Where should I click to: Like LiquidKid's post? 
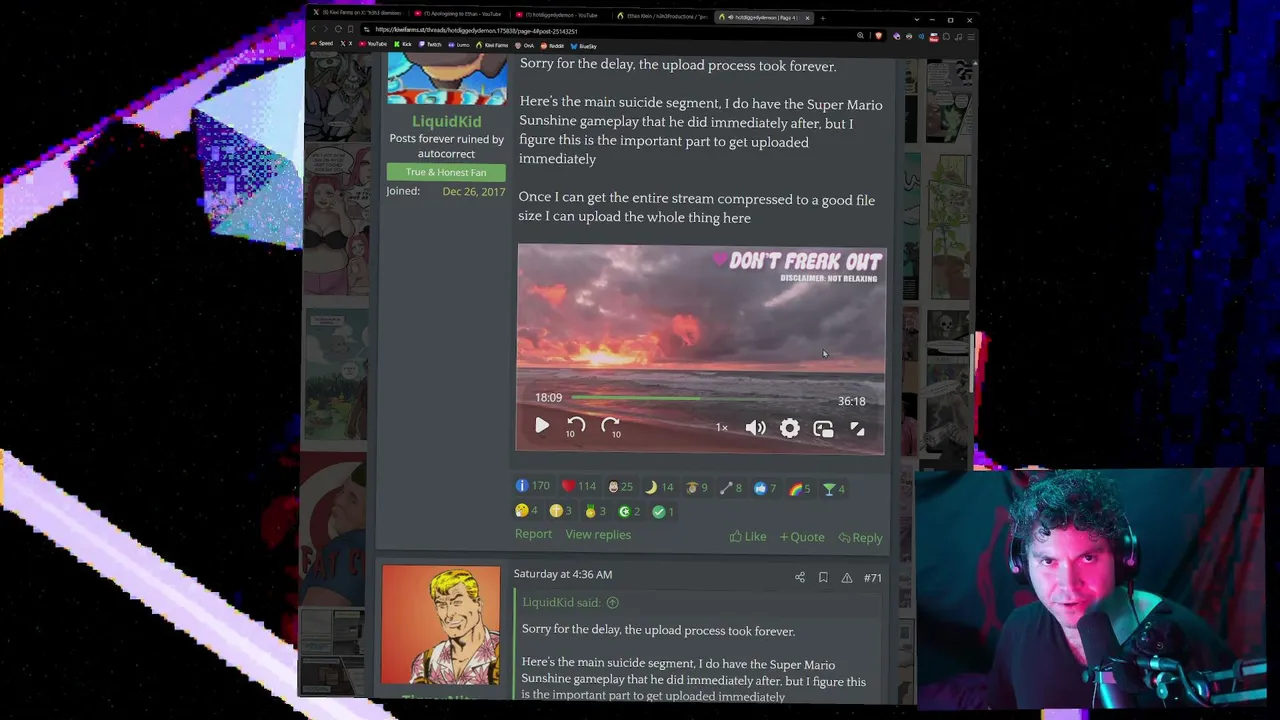(748, 537)
